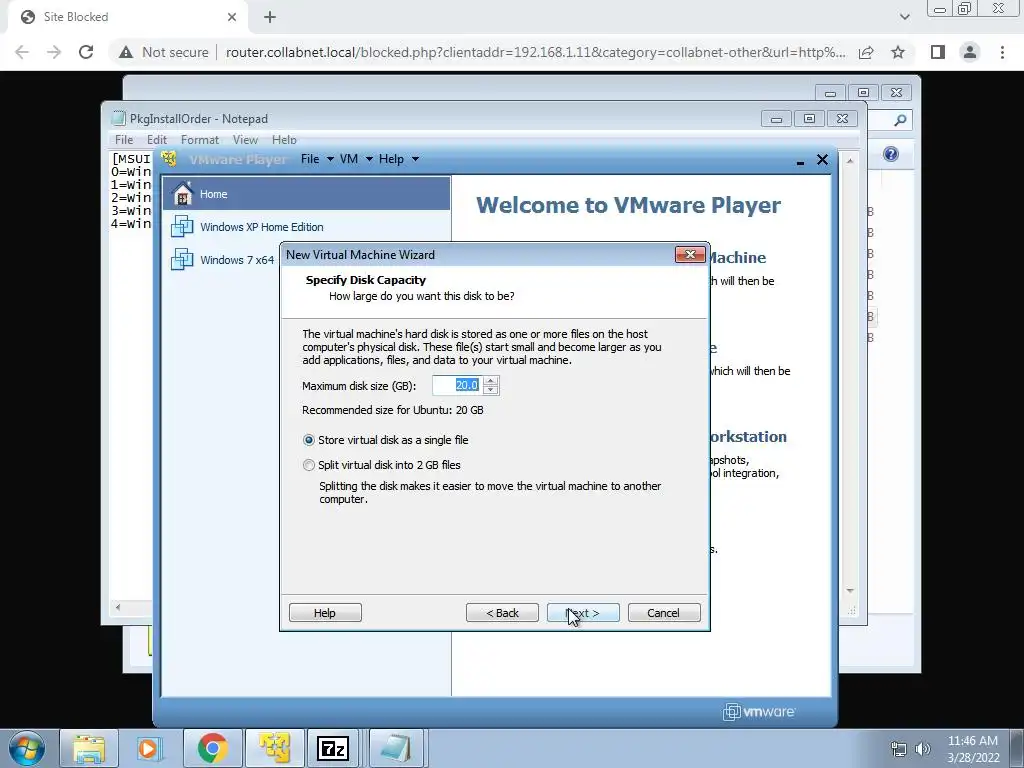Viewport: 1024px width, 768px height.
Task: Open the VMware Player Help menu
Action: click(398, 159)
